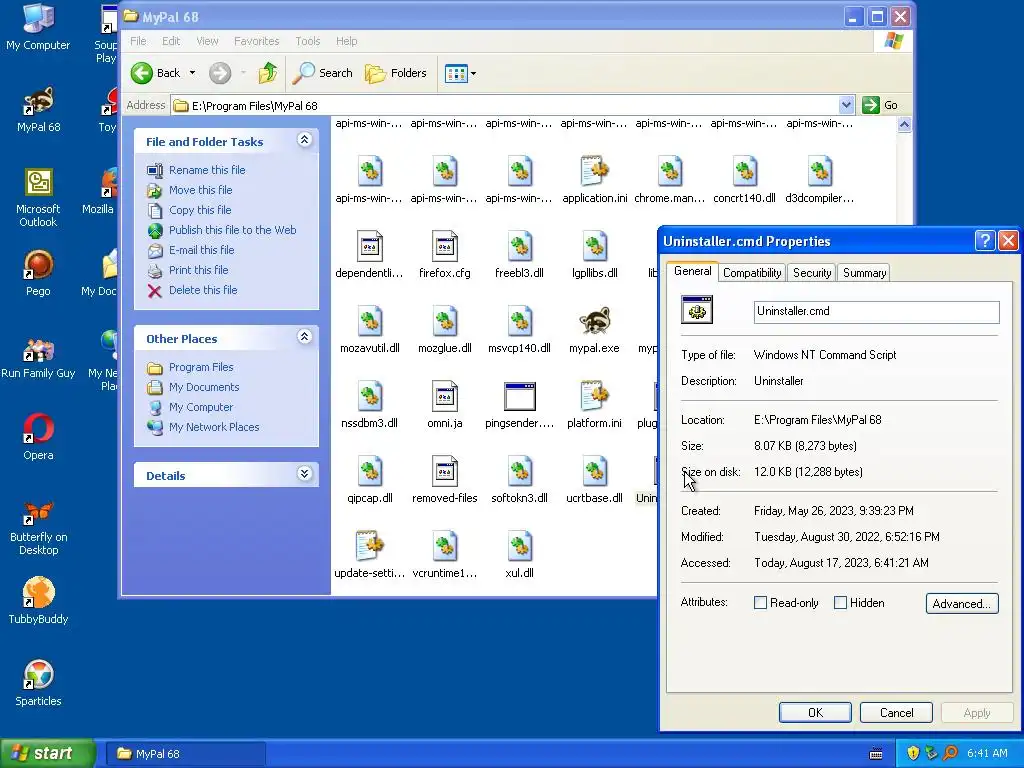Viewport: 1024px width, 768px height.
Task: Click E-mail this file link
Action: pyautogui.click(x=201, y=249)
